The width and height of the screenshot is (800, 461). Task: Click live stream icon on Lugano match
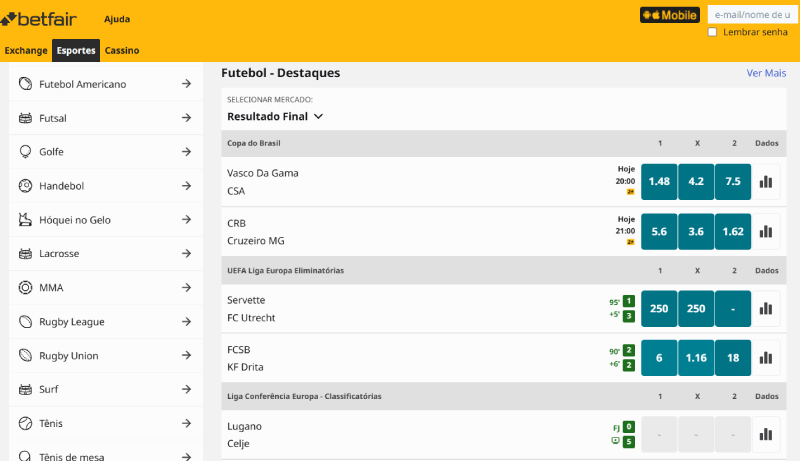[x=615, y=441]
